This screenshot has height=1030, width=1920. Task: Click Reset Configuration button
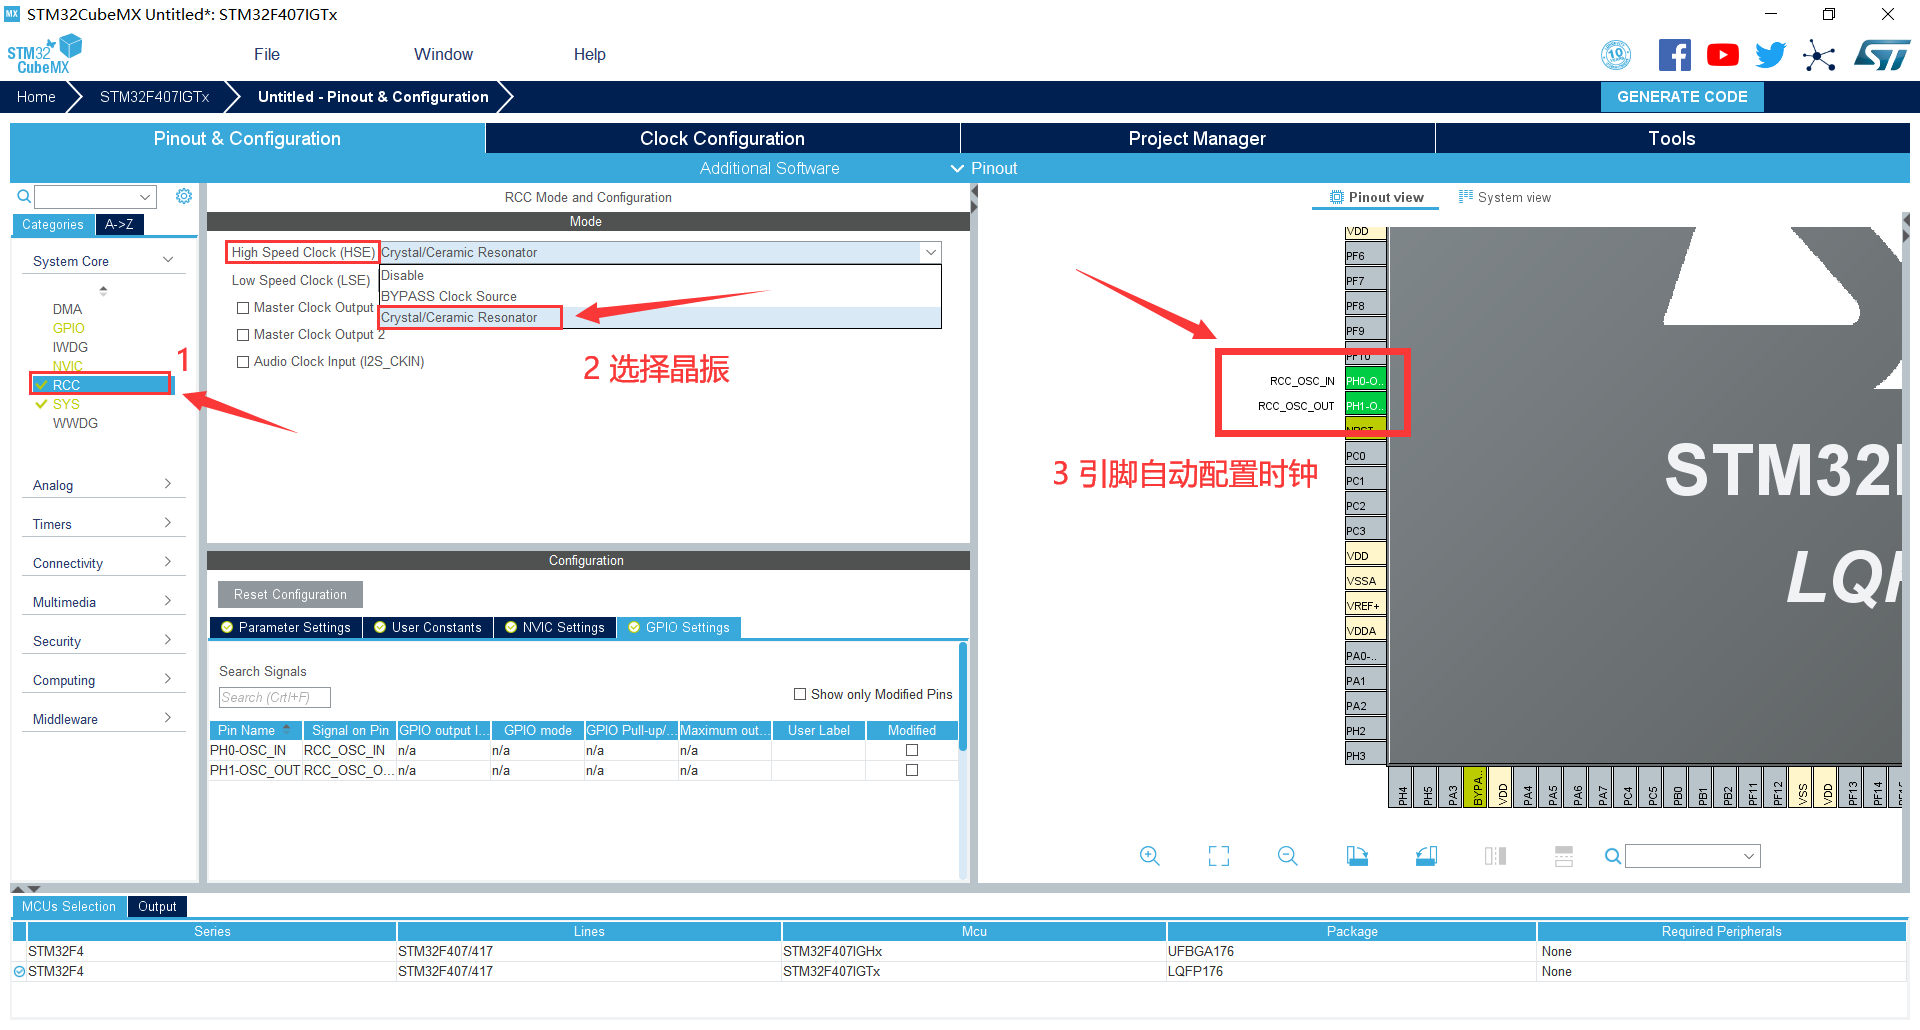point(290,594)
